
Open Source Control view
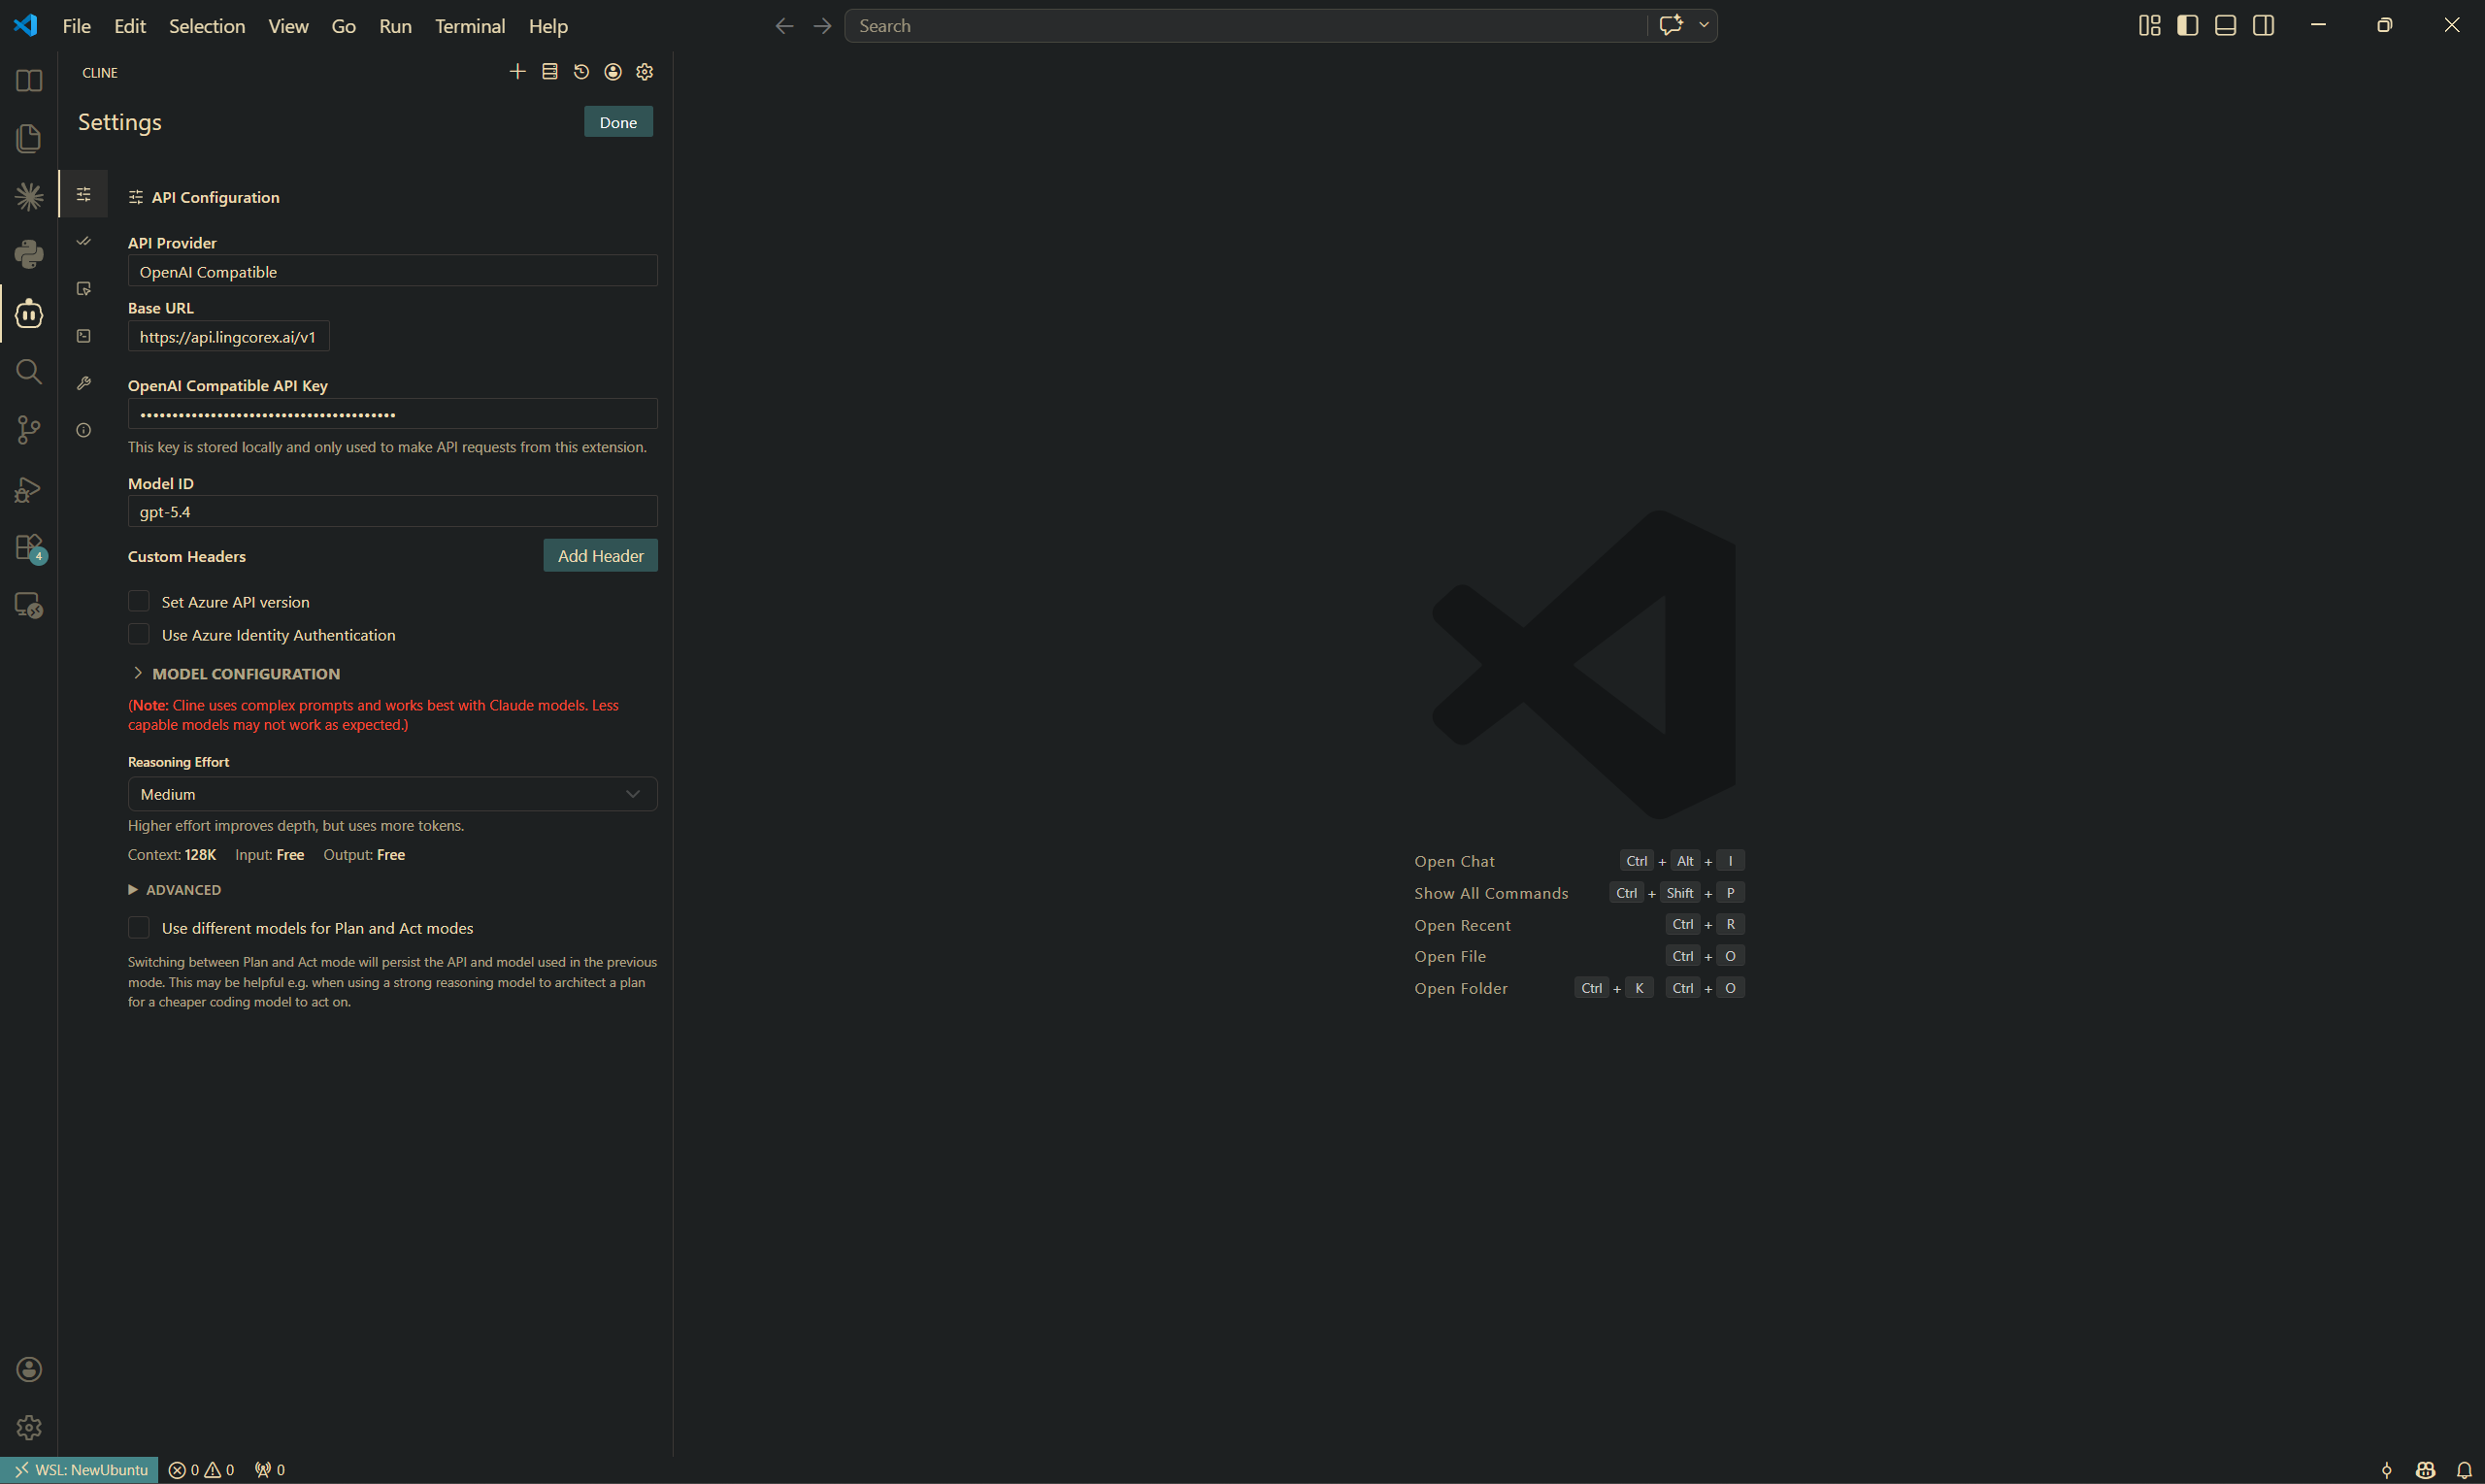point(29,430)
